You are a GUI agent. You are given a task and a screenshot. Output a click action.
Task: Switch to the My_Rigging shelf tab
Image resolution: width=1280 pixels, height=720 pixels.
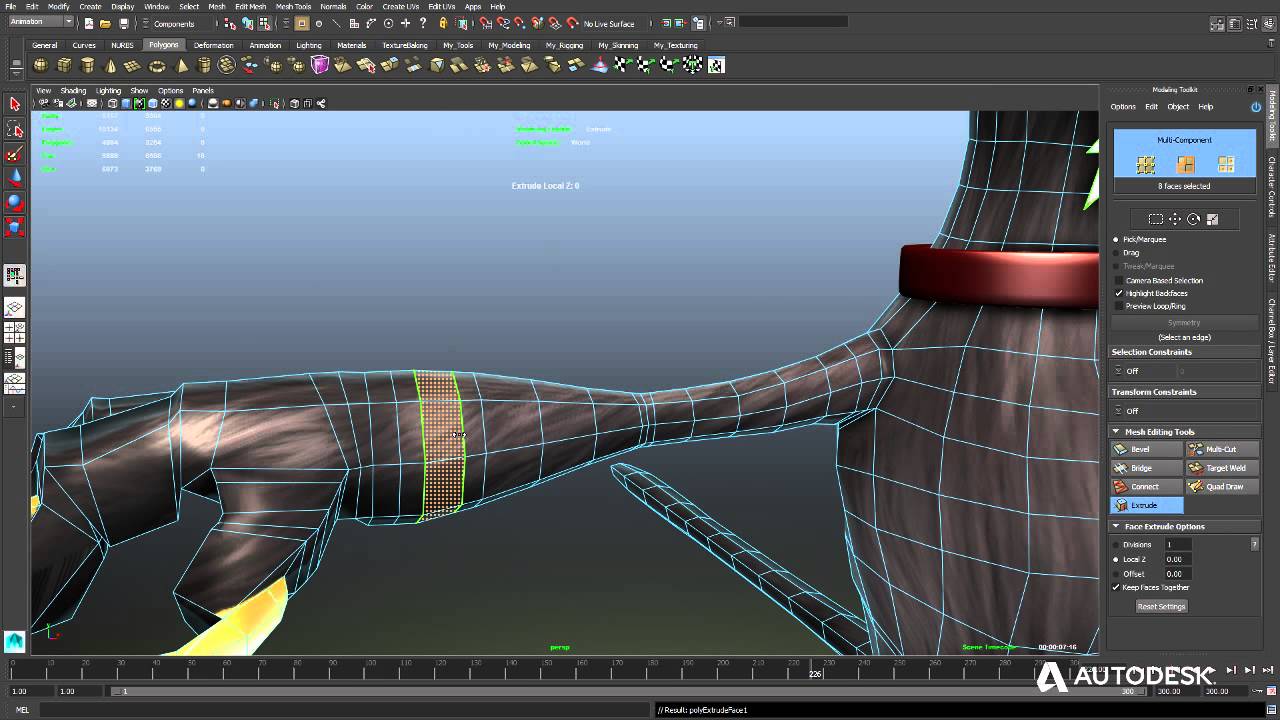click(564, 45)
